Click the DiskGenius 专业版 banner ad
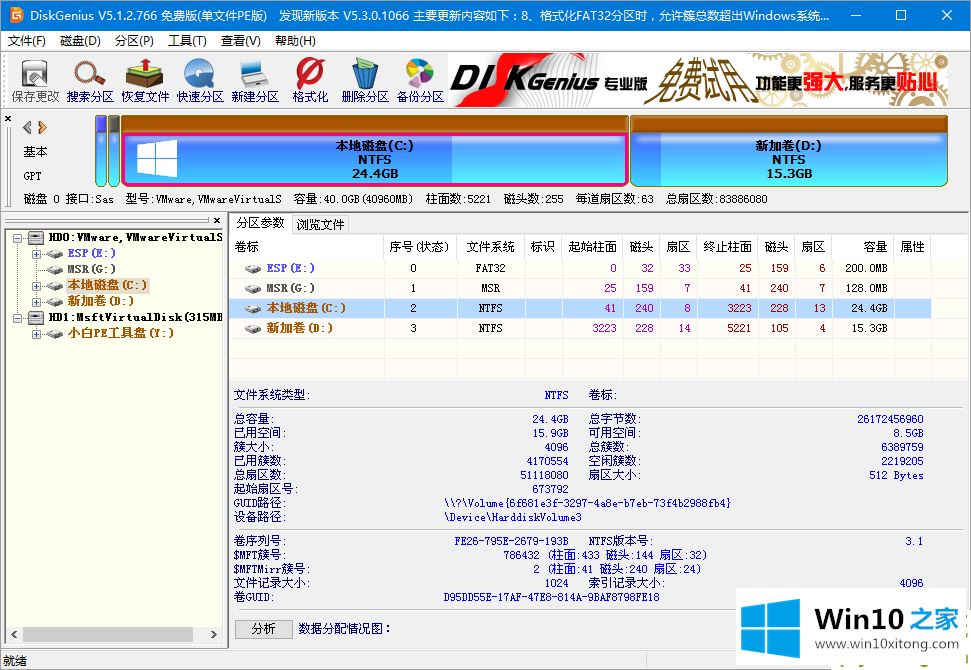The width and height of the screenshot is (971, 670). coord(698,80)
